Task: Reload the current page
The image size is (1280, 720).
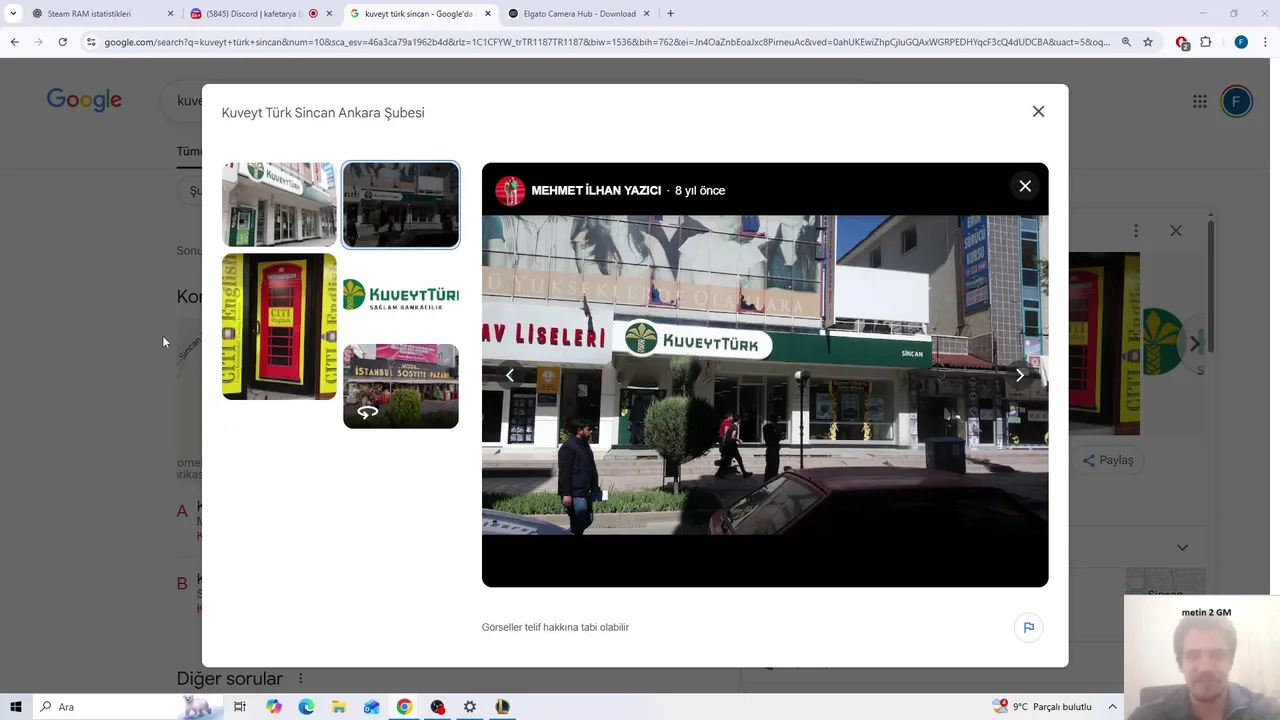Action: [x=62, y=42]
